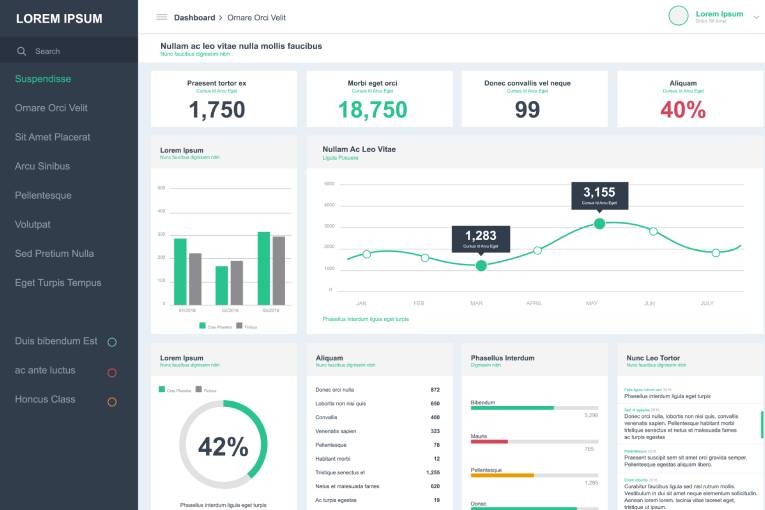765x510 pixels.
Task: Click the Nunc Leo Tortor panel title
Action: [x=653, y=358]
